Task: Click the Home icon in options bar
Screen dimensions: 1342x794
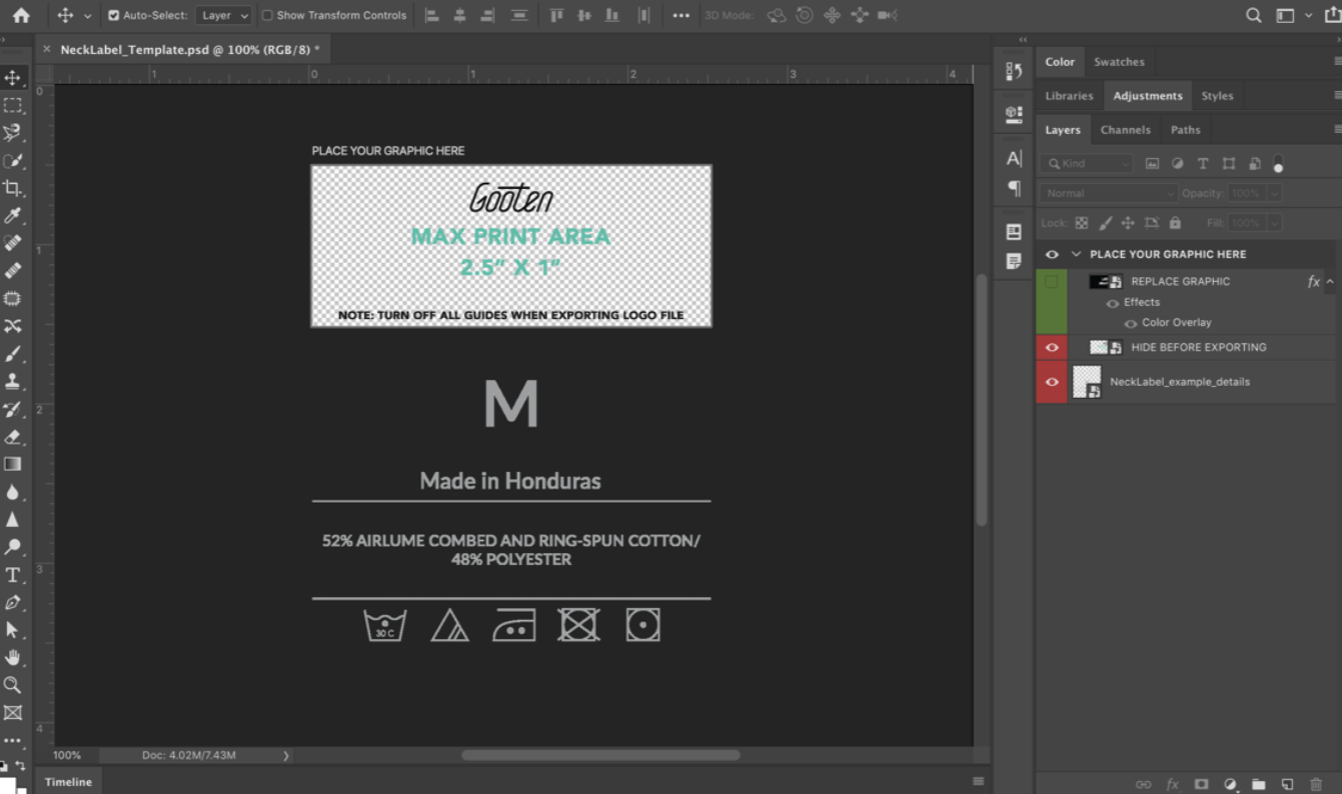Action: [21, 15]
